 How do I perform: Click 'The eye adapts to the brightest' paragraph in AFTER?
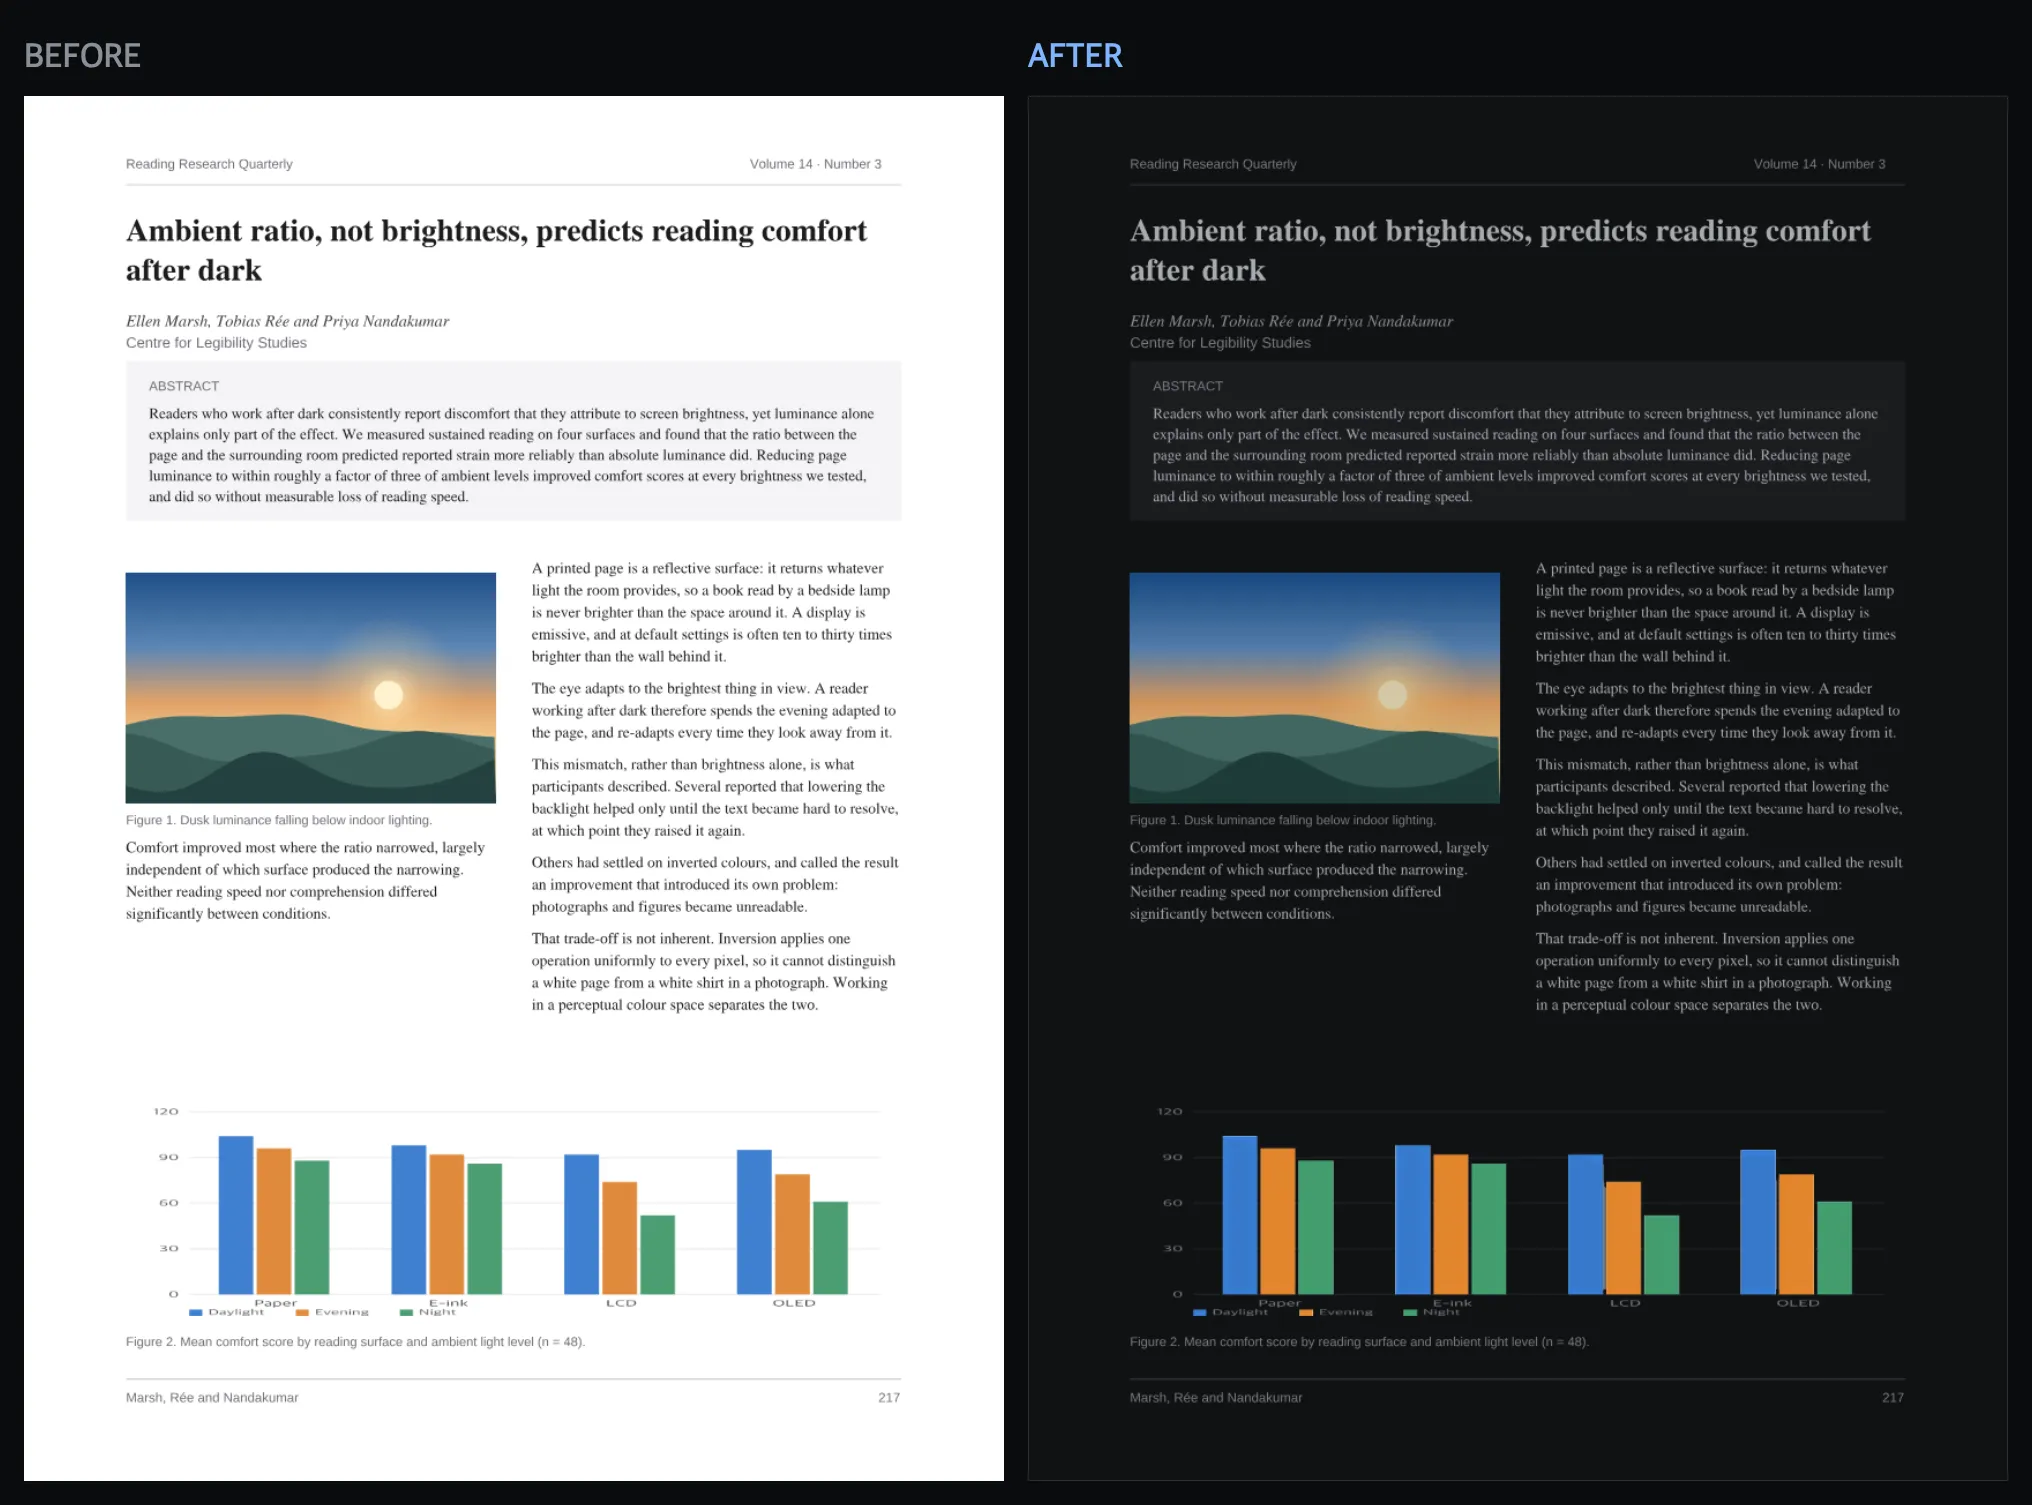1719,710
